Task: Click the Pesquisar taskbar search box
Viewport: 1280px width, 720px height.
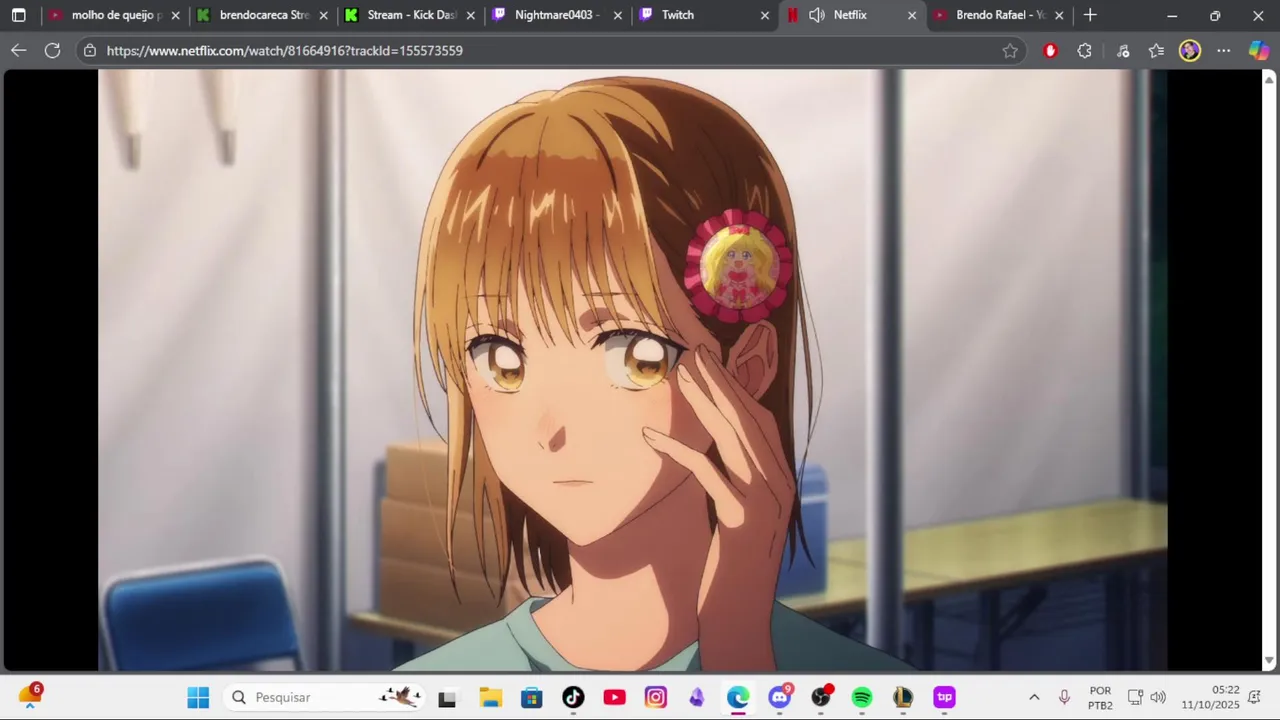Action: [x=325, y=697]
